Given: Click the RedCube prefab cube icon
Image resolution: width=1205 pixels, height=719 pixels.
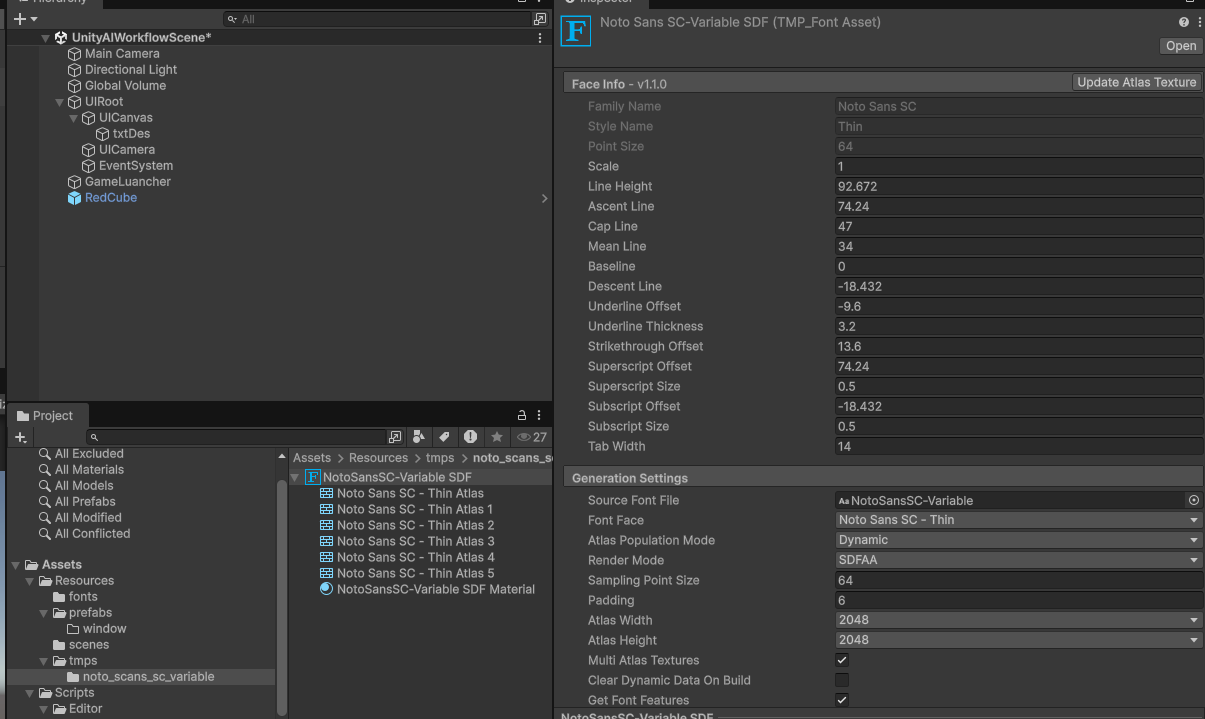Looking at the screenshot, I should pyautogui.click(x=74, y=198).
